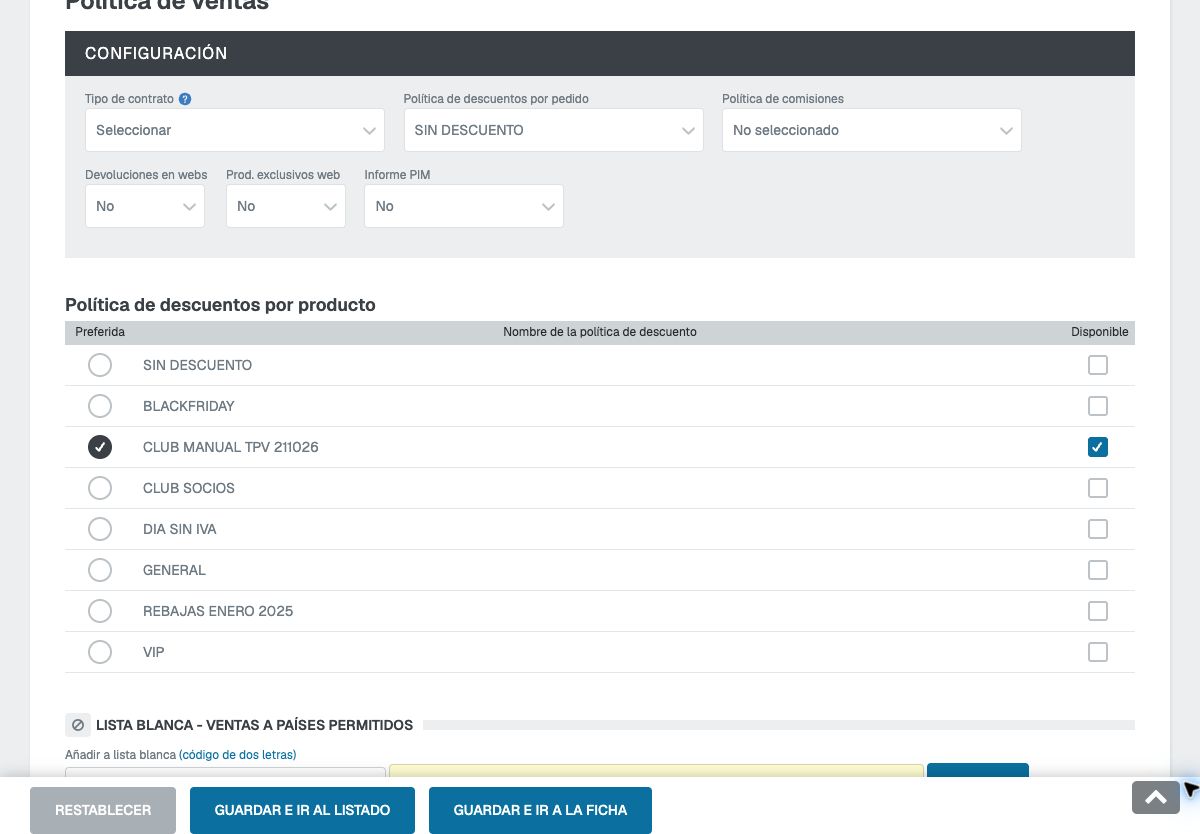Click GUARDAR E IR AL LISTADO
This screenshot has width=1200, height=834.
(302, 810)
